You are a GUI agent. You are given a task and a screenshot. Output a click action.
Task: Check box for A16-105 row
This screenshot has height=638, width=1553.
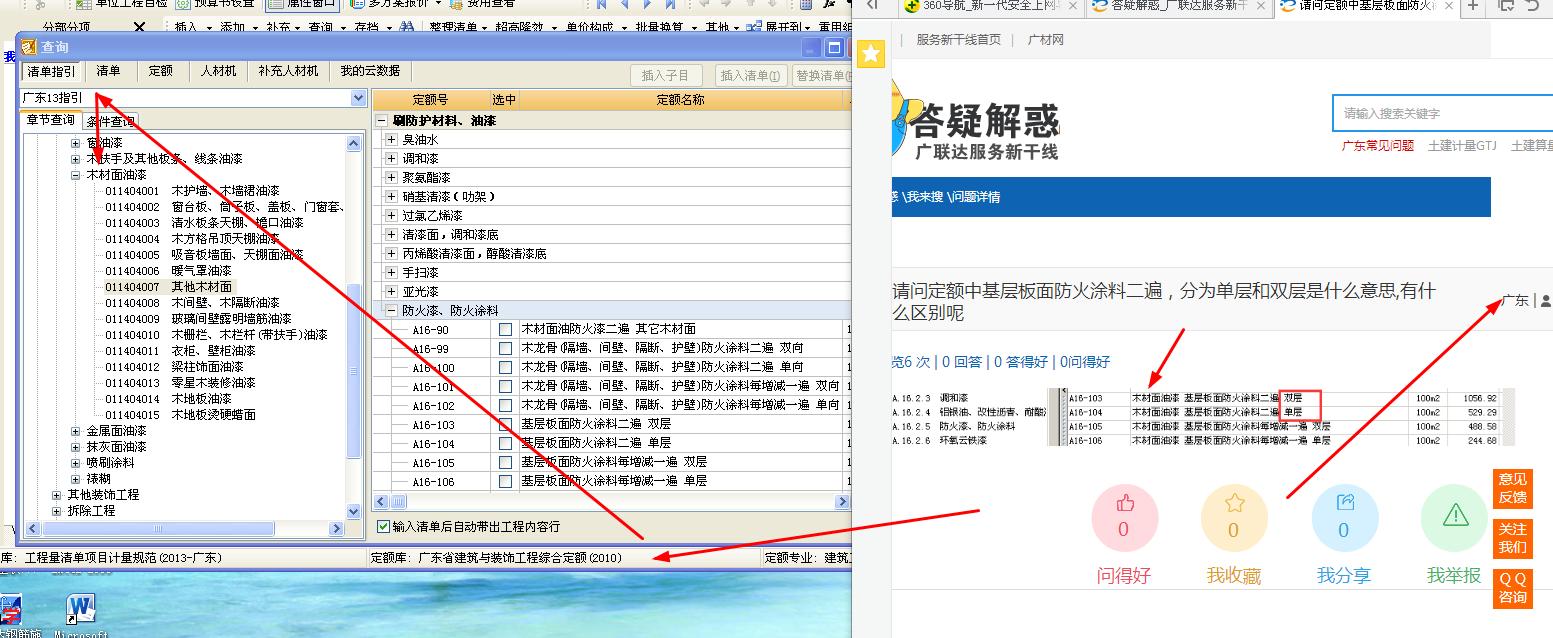[505, 462]
